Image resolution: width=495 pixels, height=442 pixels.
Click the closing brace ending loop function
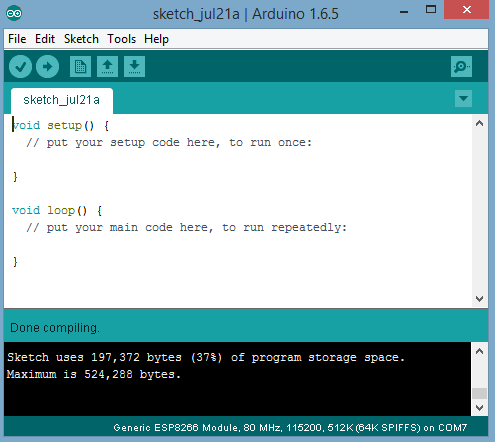pyautogui.click(x=15, y=262)
